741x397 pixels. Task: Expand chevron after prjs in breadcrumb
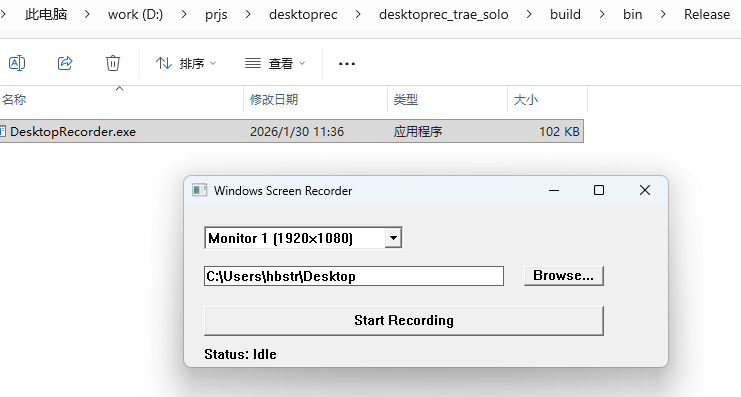point(248,15)
